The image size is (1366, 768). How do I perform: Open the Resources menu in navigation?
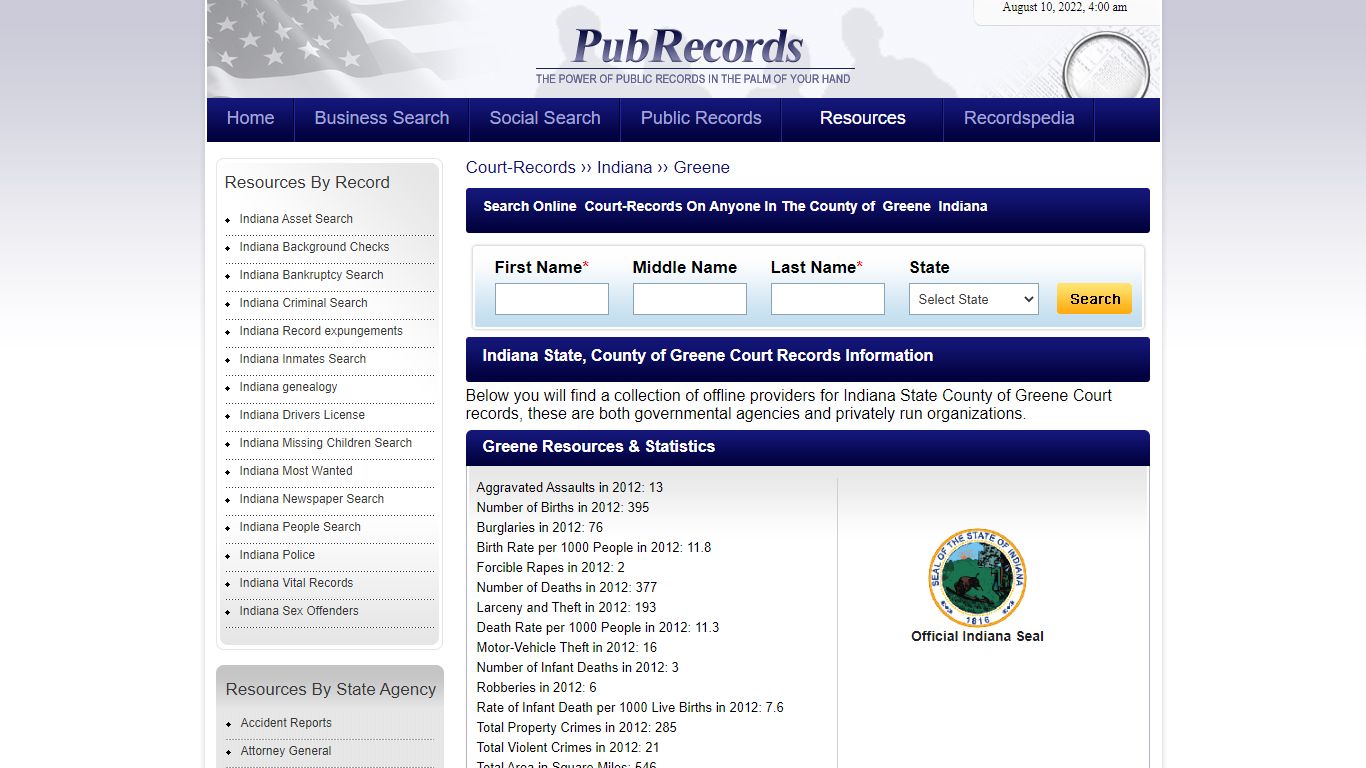pyautogui.click(x=862, y=119)
